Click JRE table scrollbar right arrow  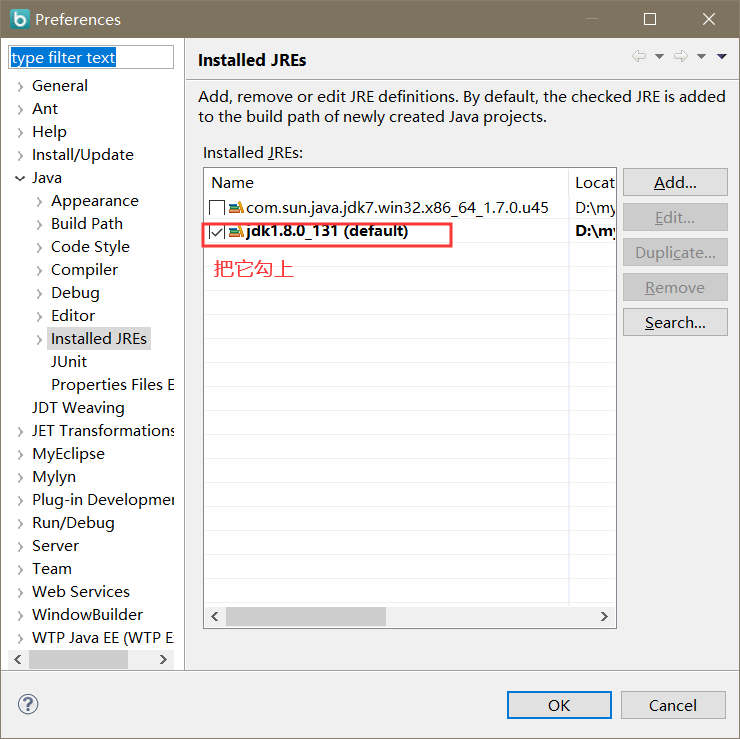pyautogui.click(x=605, y=616)
